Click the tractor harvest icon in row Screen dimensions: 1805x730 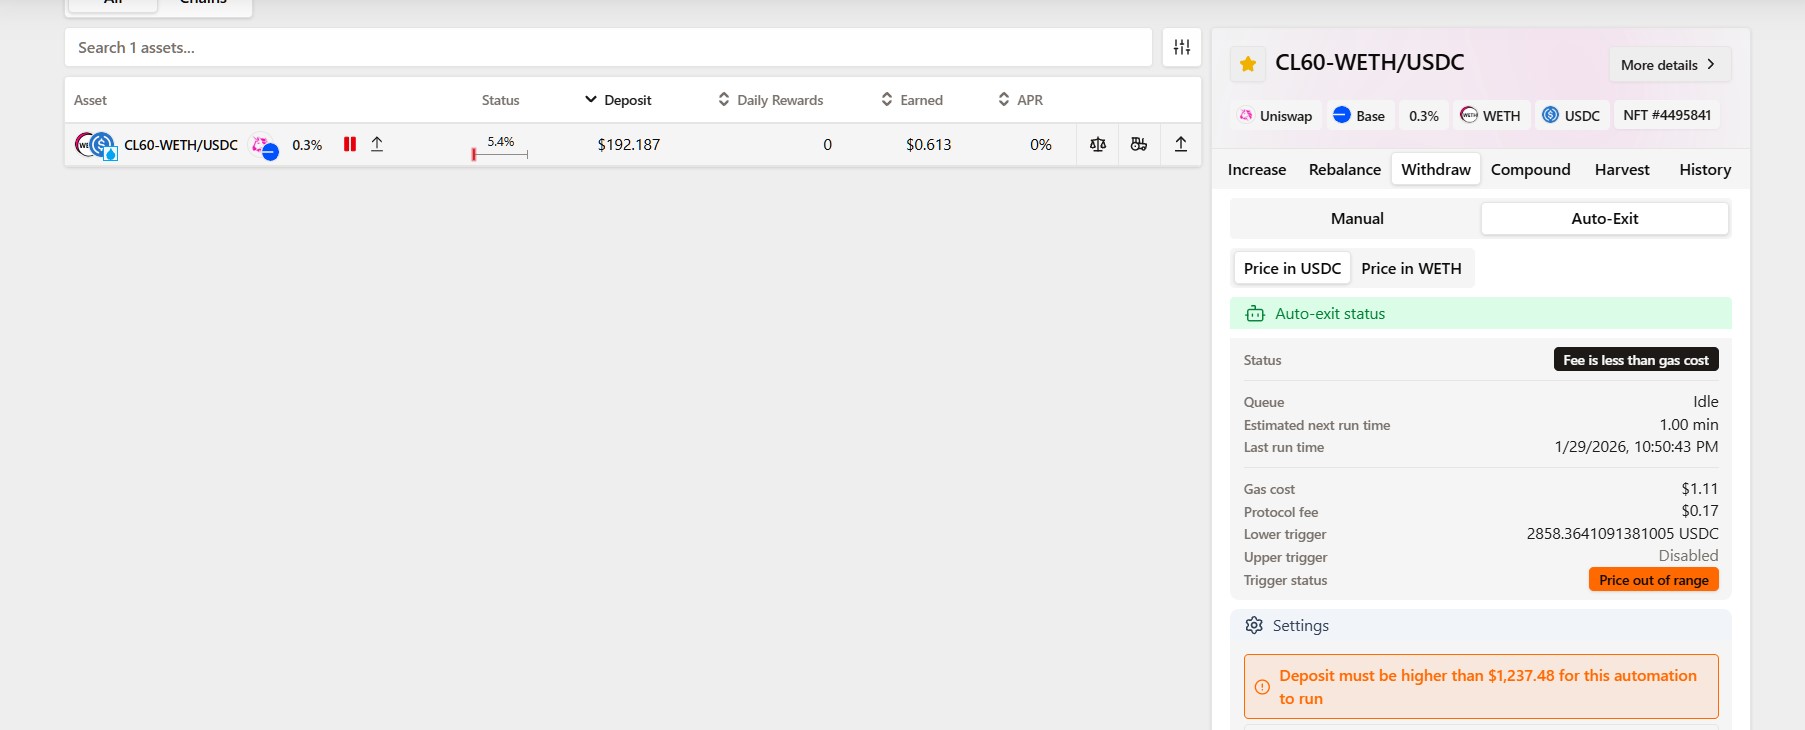(x=1138, y=144)
